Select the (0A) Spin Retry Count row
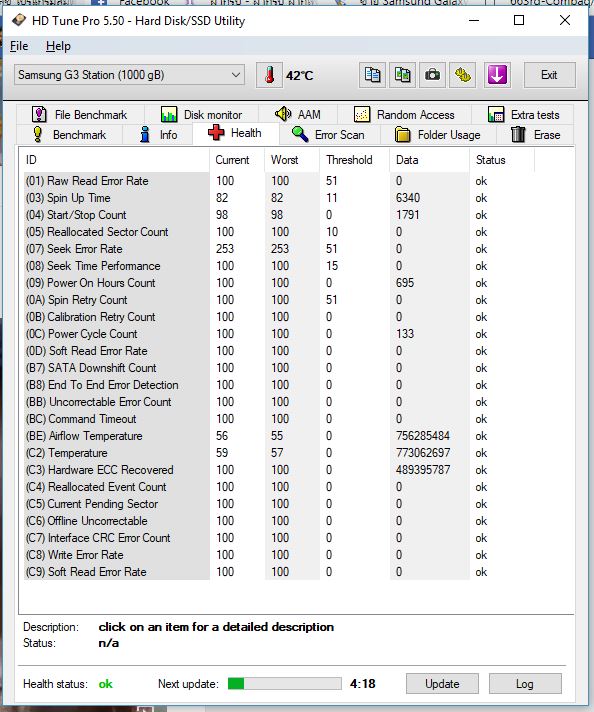 [279, 300]
